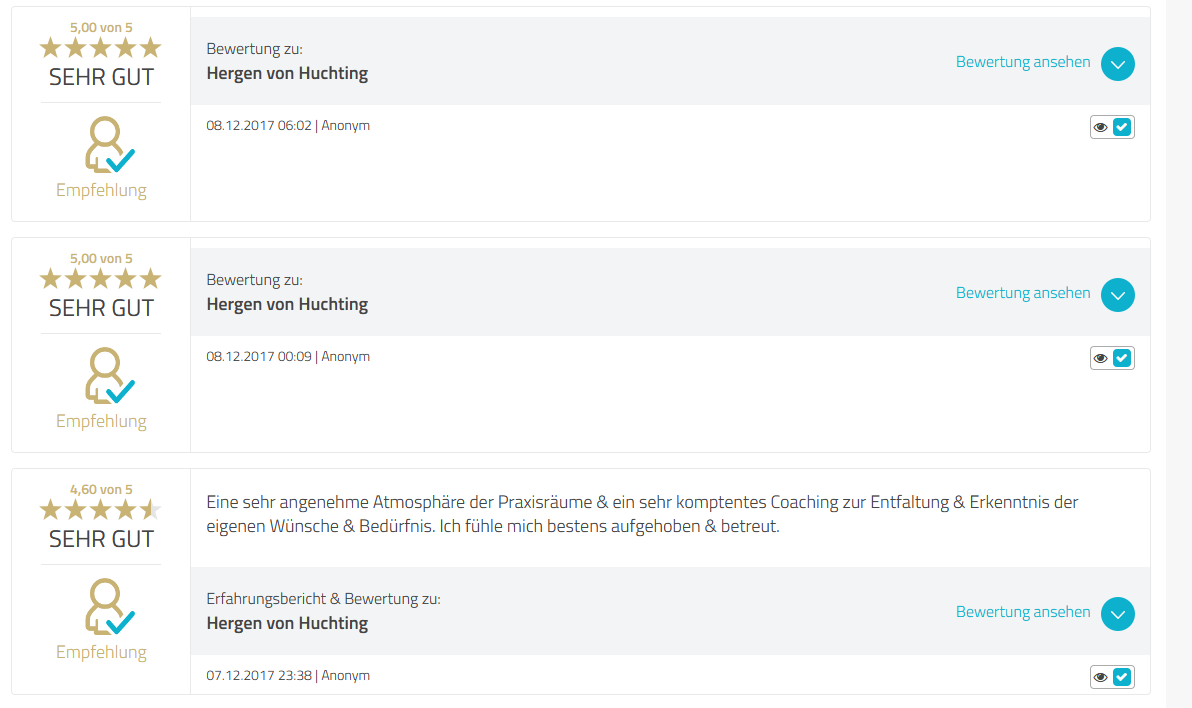
Task: Click the eye icon for the 00:09 review
Action: click(x=1101, y=358)
